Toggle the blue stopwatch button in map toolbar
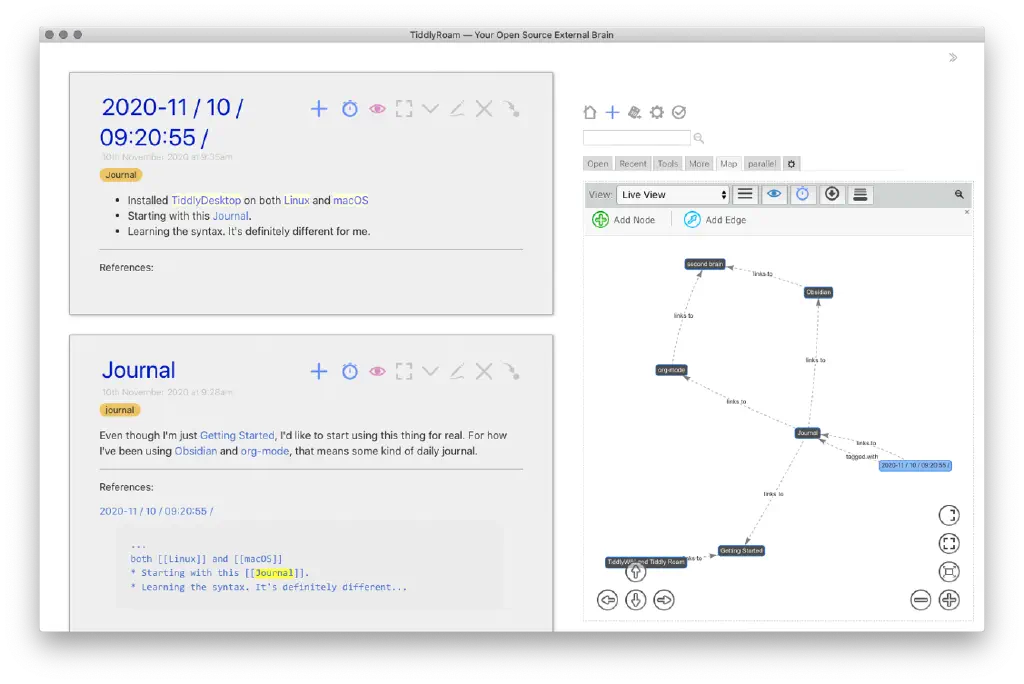Image resolution: width=1024 pixels, height=684 pixels. point(803,194)
